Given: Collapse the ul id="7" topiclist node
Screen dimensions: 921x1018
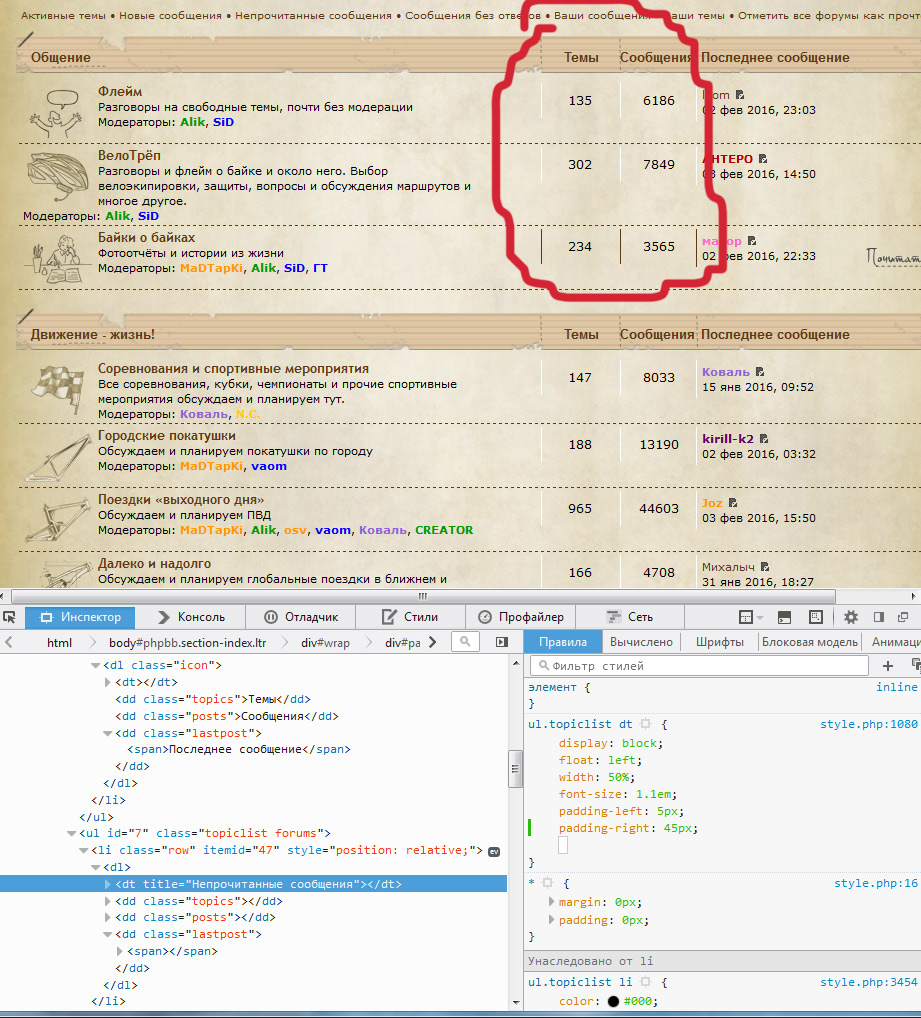Looking at the screenshot, I should pyautogui.click(x=71, y=833).
